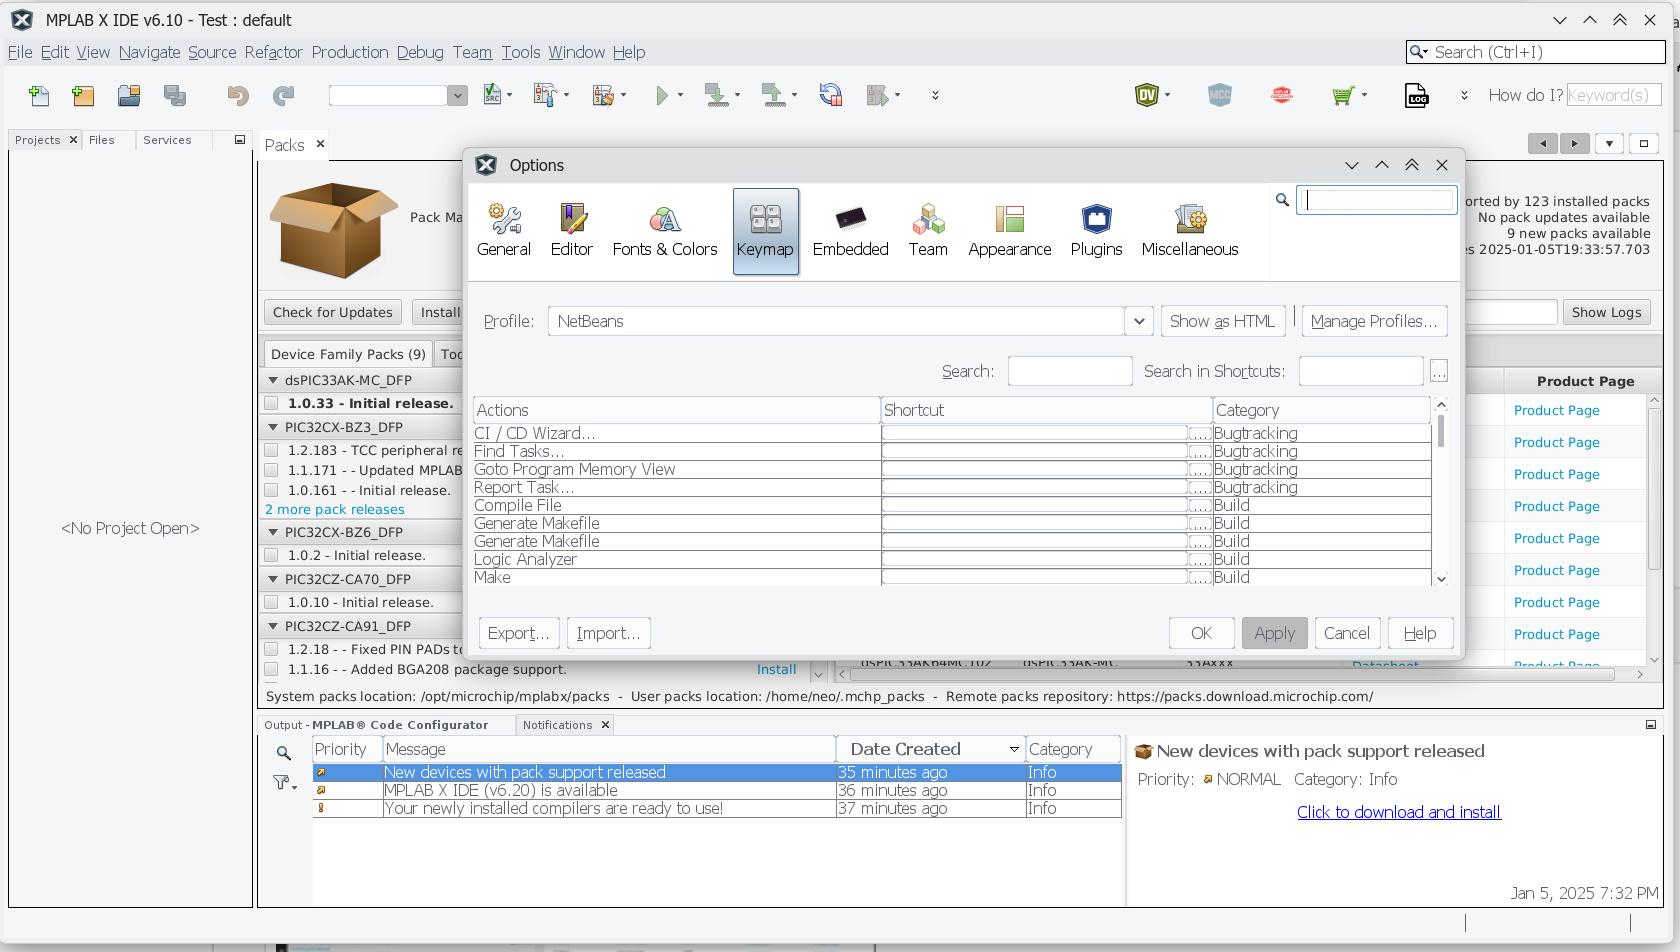The image size is (1680, 952).
Task: Collapse the PIC32CZ-CA70_DFP pack group
Action: [272, 579]
